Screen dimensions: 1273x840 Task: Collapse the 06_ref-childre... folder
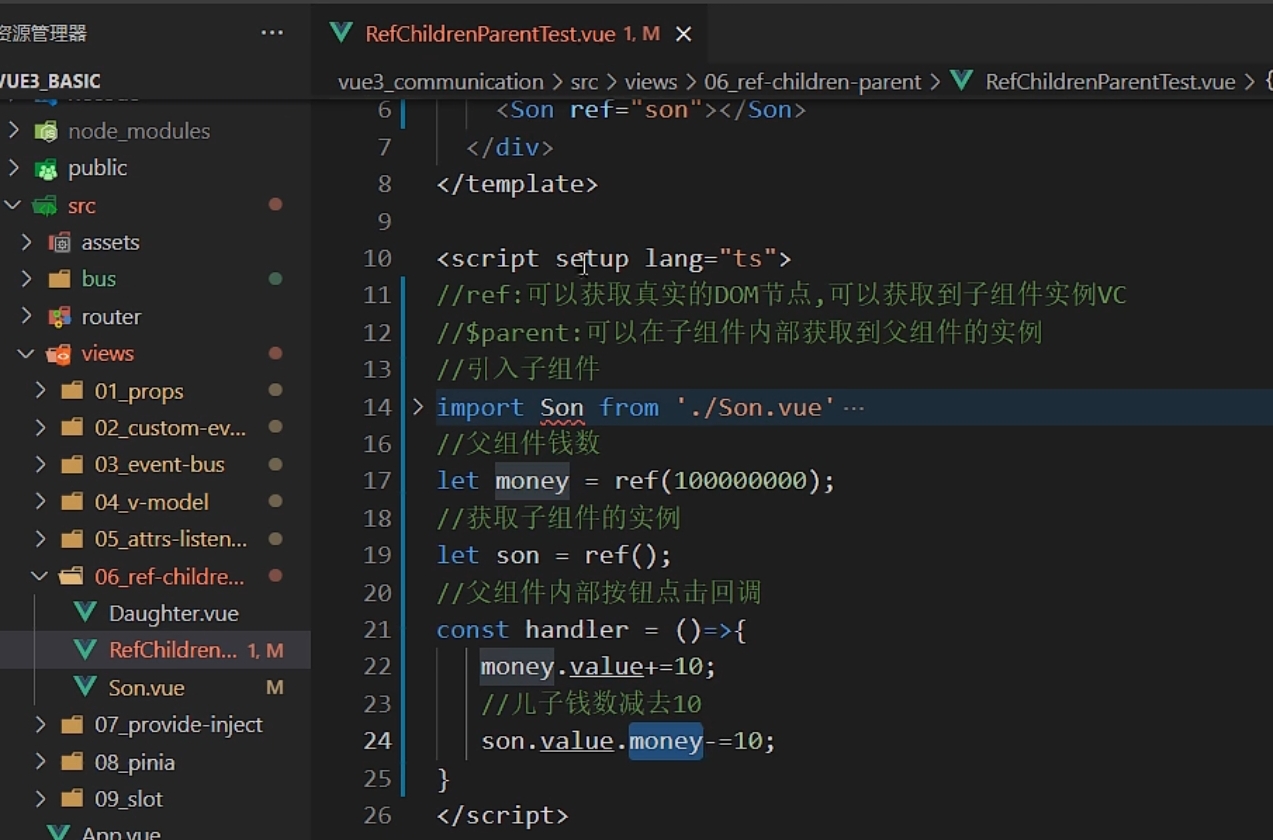40,577
